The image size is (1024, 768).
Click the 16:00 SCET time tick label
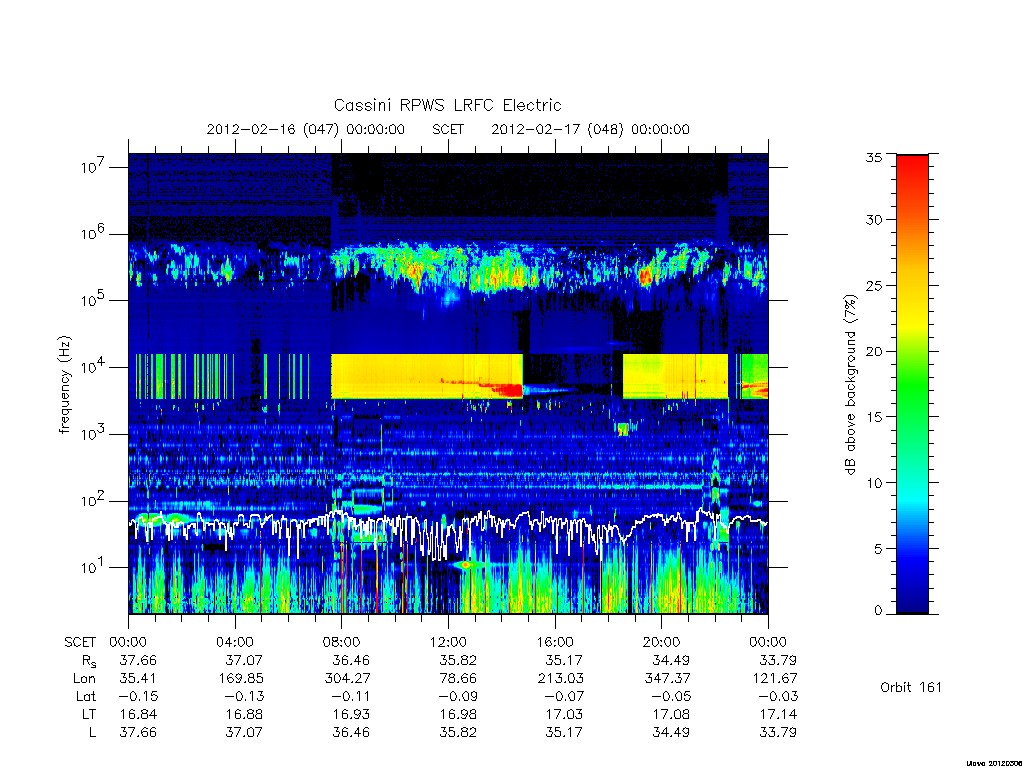tap(555, 642)
